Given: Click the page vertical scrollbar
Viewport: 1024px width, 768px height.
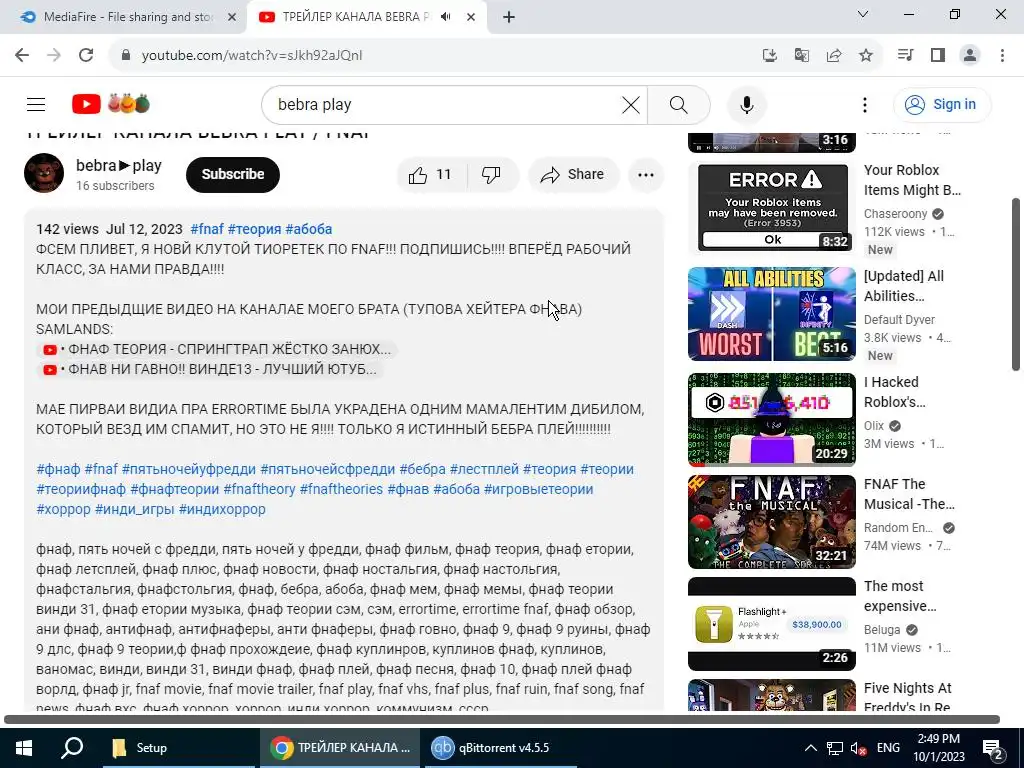Looking at the screenshot, I should [1016, 284].
